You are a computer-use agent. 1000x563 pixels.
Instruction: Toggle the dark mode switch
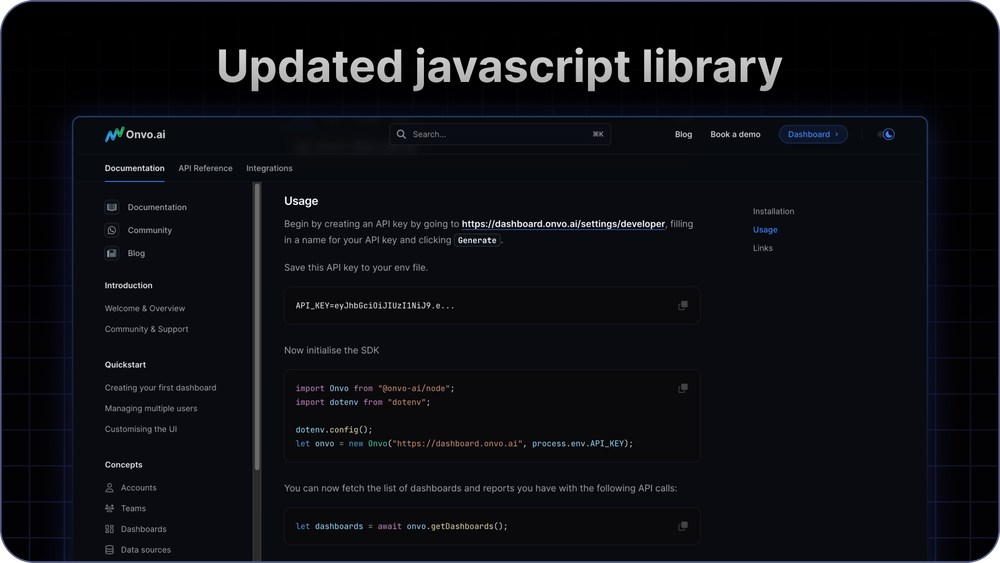tap(886, 134)
